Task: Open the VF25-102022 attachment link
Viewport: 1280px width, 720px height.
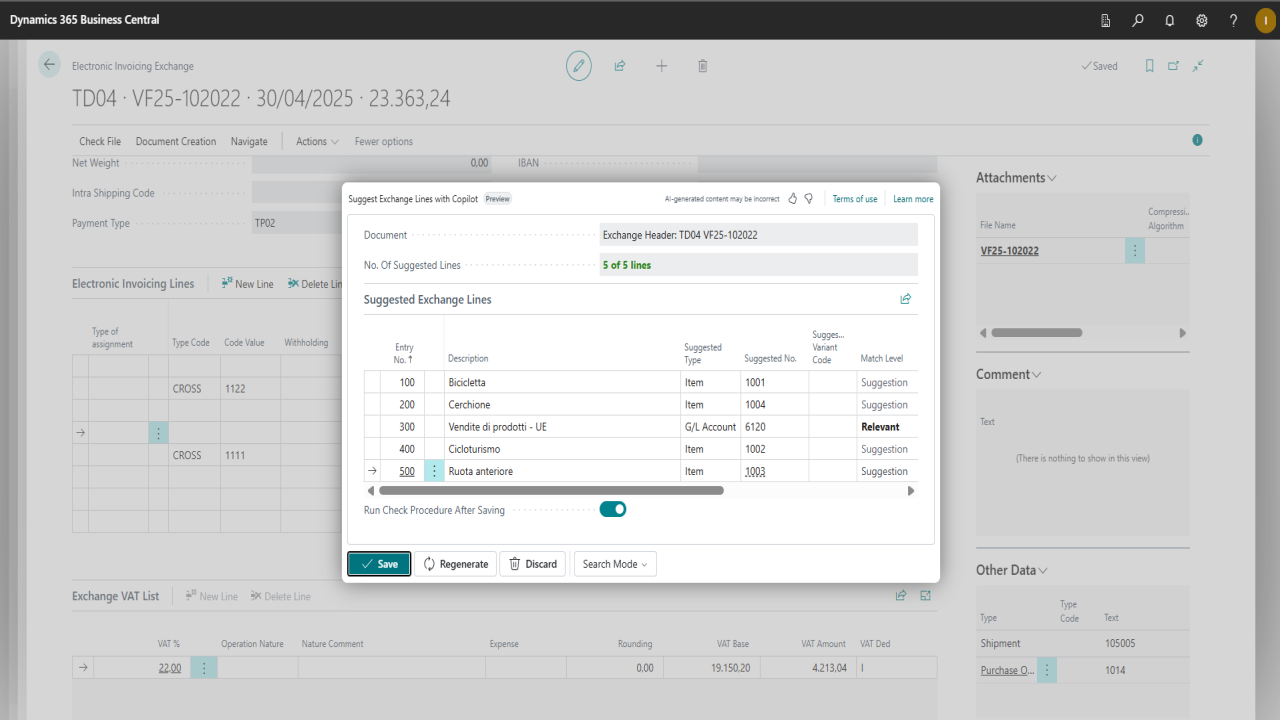Action: click(x=1009, y=251)
